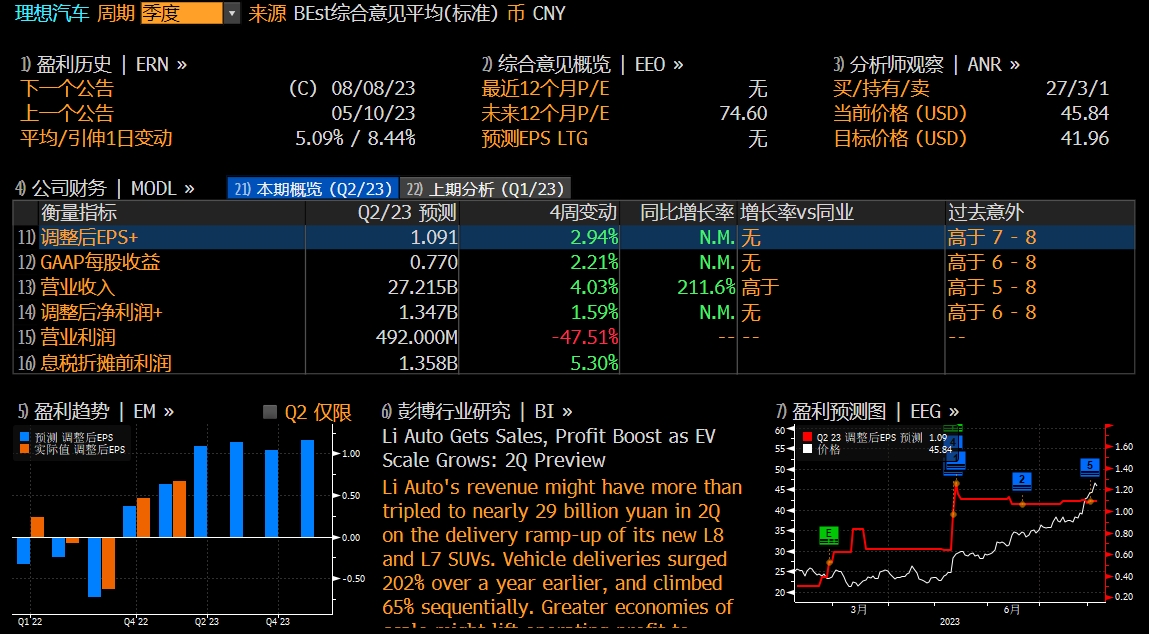Click the orange 实际值 调整后EPS legend swatch
Screen dimensions: 1149x634
click(26, 449)
